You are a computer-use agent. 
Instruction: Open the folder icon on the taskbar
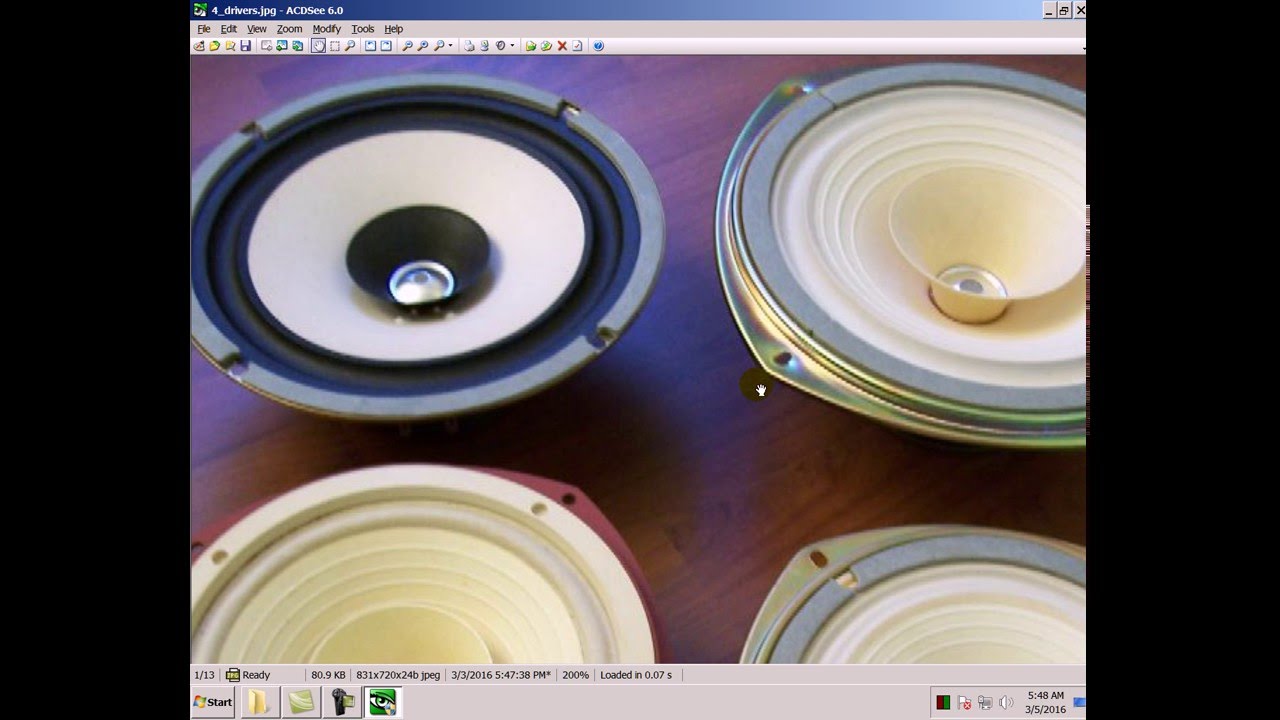coord(259,702)
